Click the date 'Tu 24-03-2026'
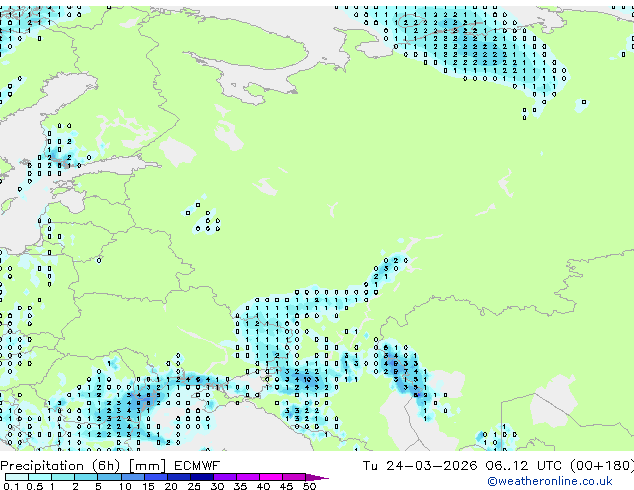The height and width of the screenshot is (490, 634). click(420, 466)
